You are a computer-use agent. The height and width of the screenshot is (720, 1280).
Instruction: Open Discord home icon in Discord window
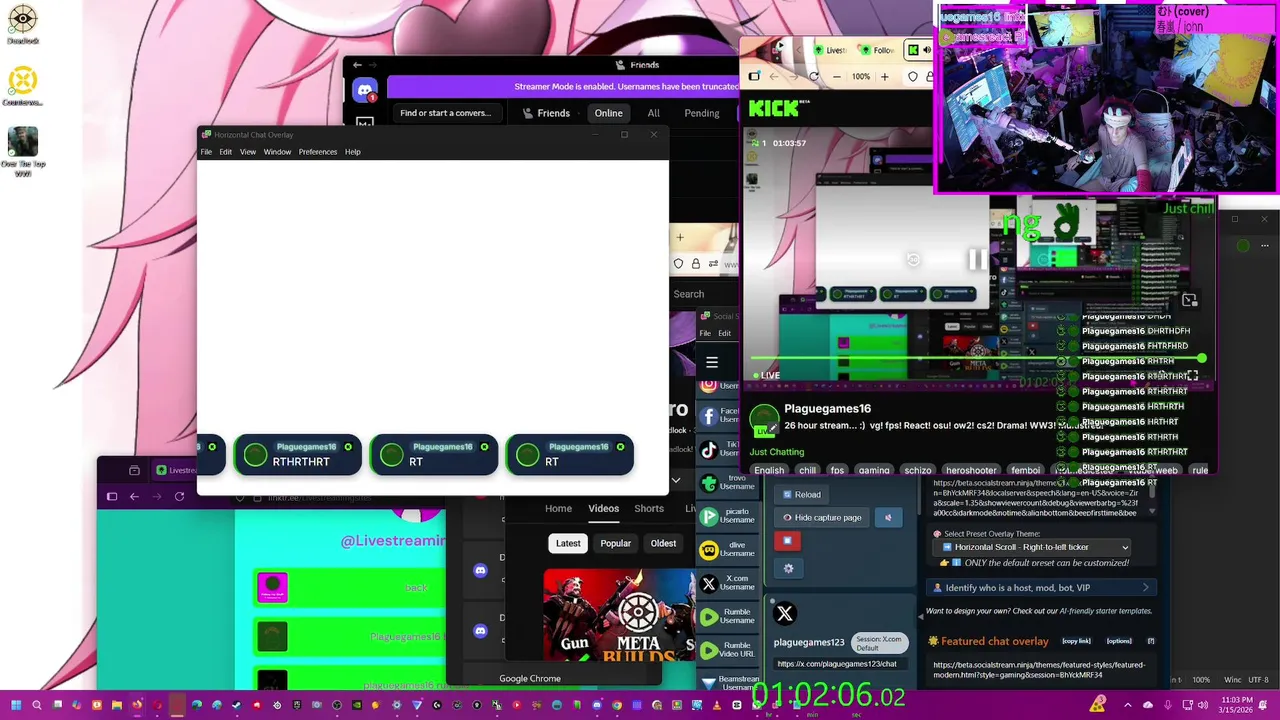click(x=365, y=90)
